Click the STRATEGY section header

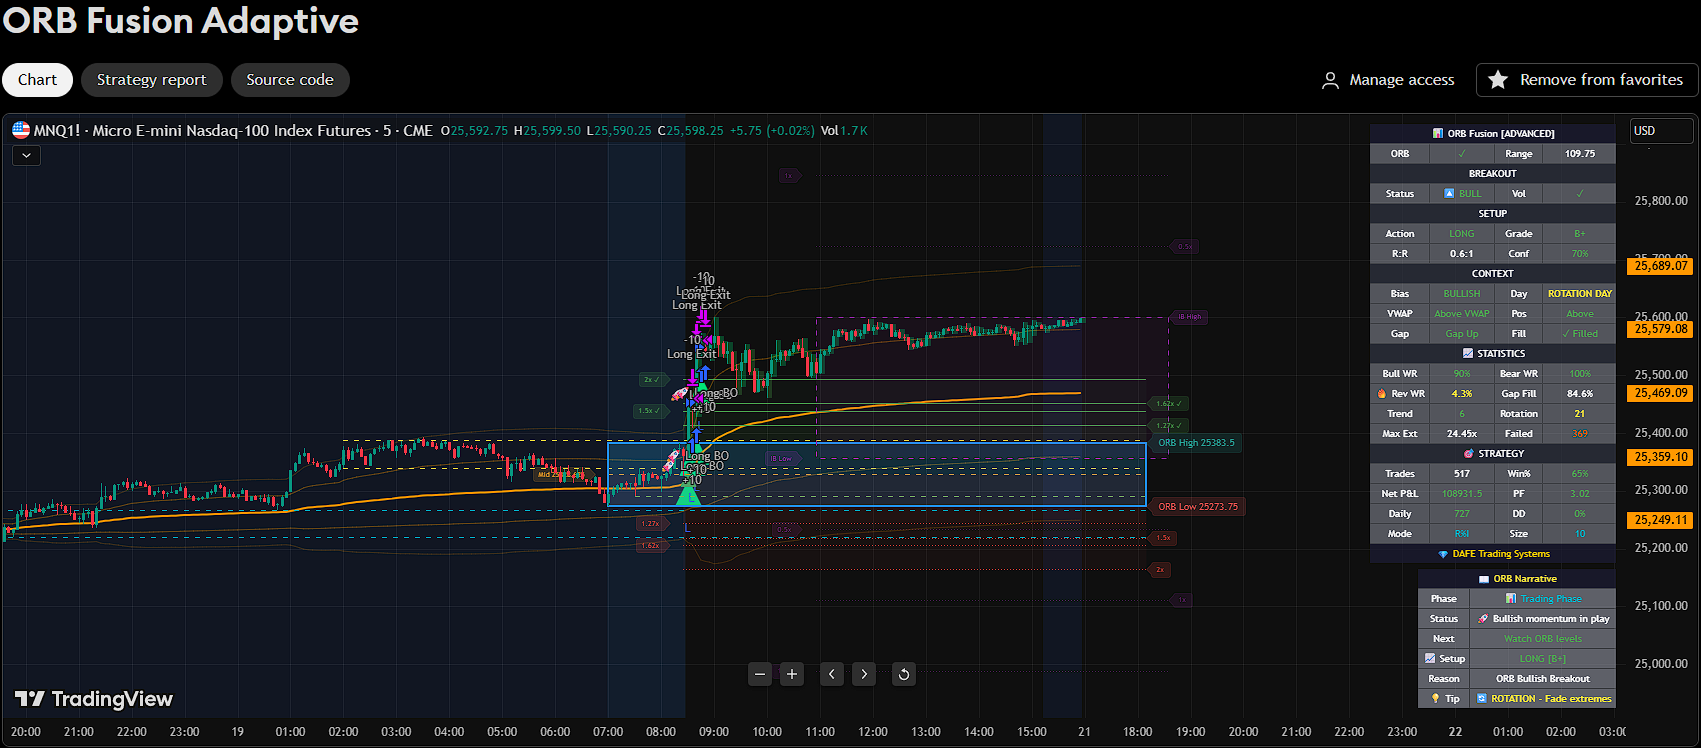1493,454
